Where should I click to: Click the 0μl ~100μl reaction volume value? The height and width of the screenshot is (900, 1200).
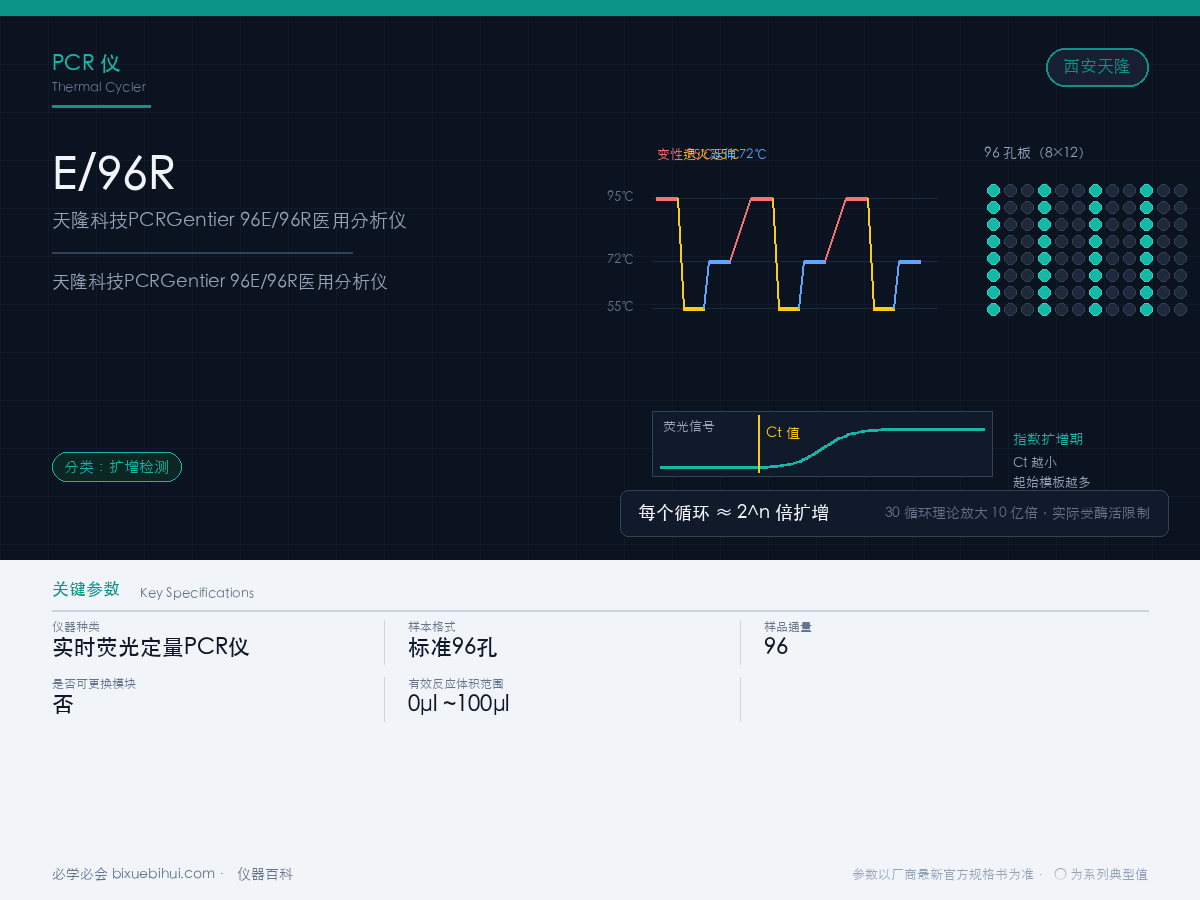tap(459, 703)
